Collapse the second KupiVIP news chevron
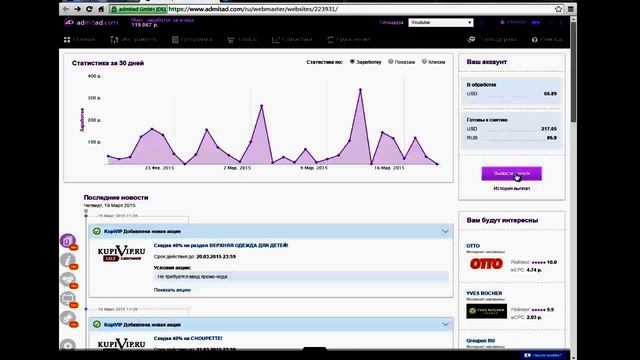This screenshot has width=640, height=360. point(445,324)
